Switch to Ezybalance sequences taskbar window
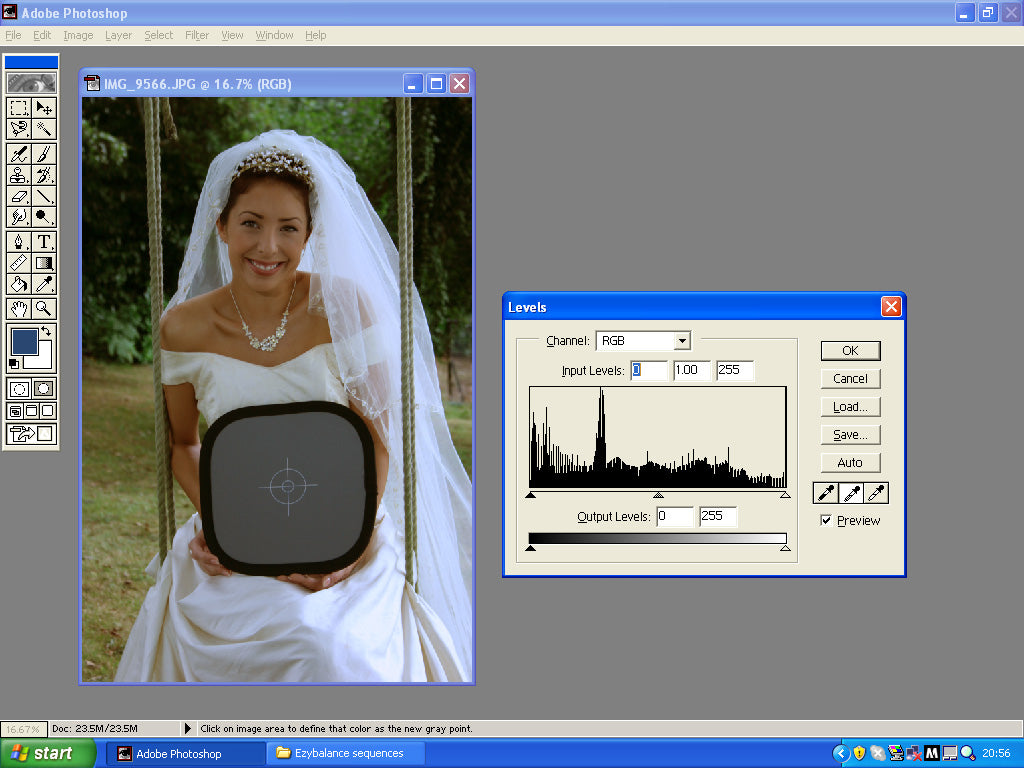This screenshot has width=1024, height=768. tap(347, 754)
